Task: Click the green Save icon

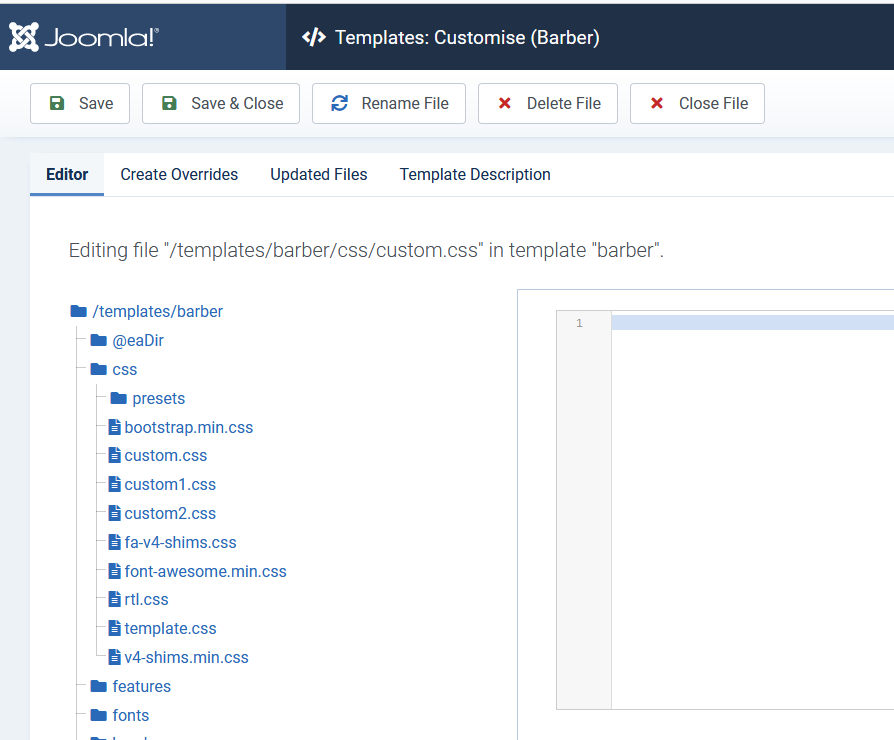Action: pyautogui.click(x=57, y=103)
